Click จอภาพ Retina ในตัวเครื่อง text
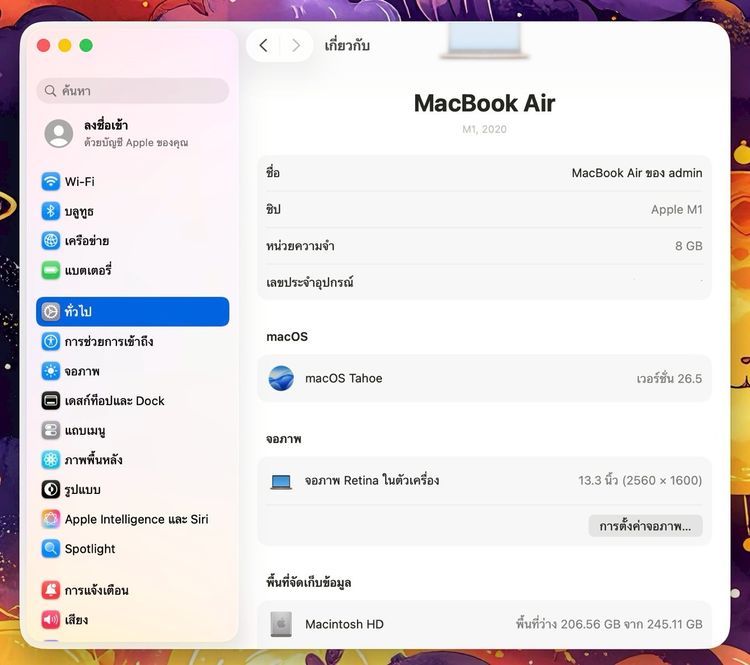 [372, 480]
